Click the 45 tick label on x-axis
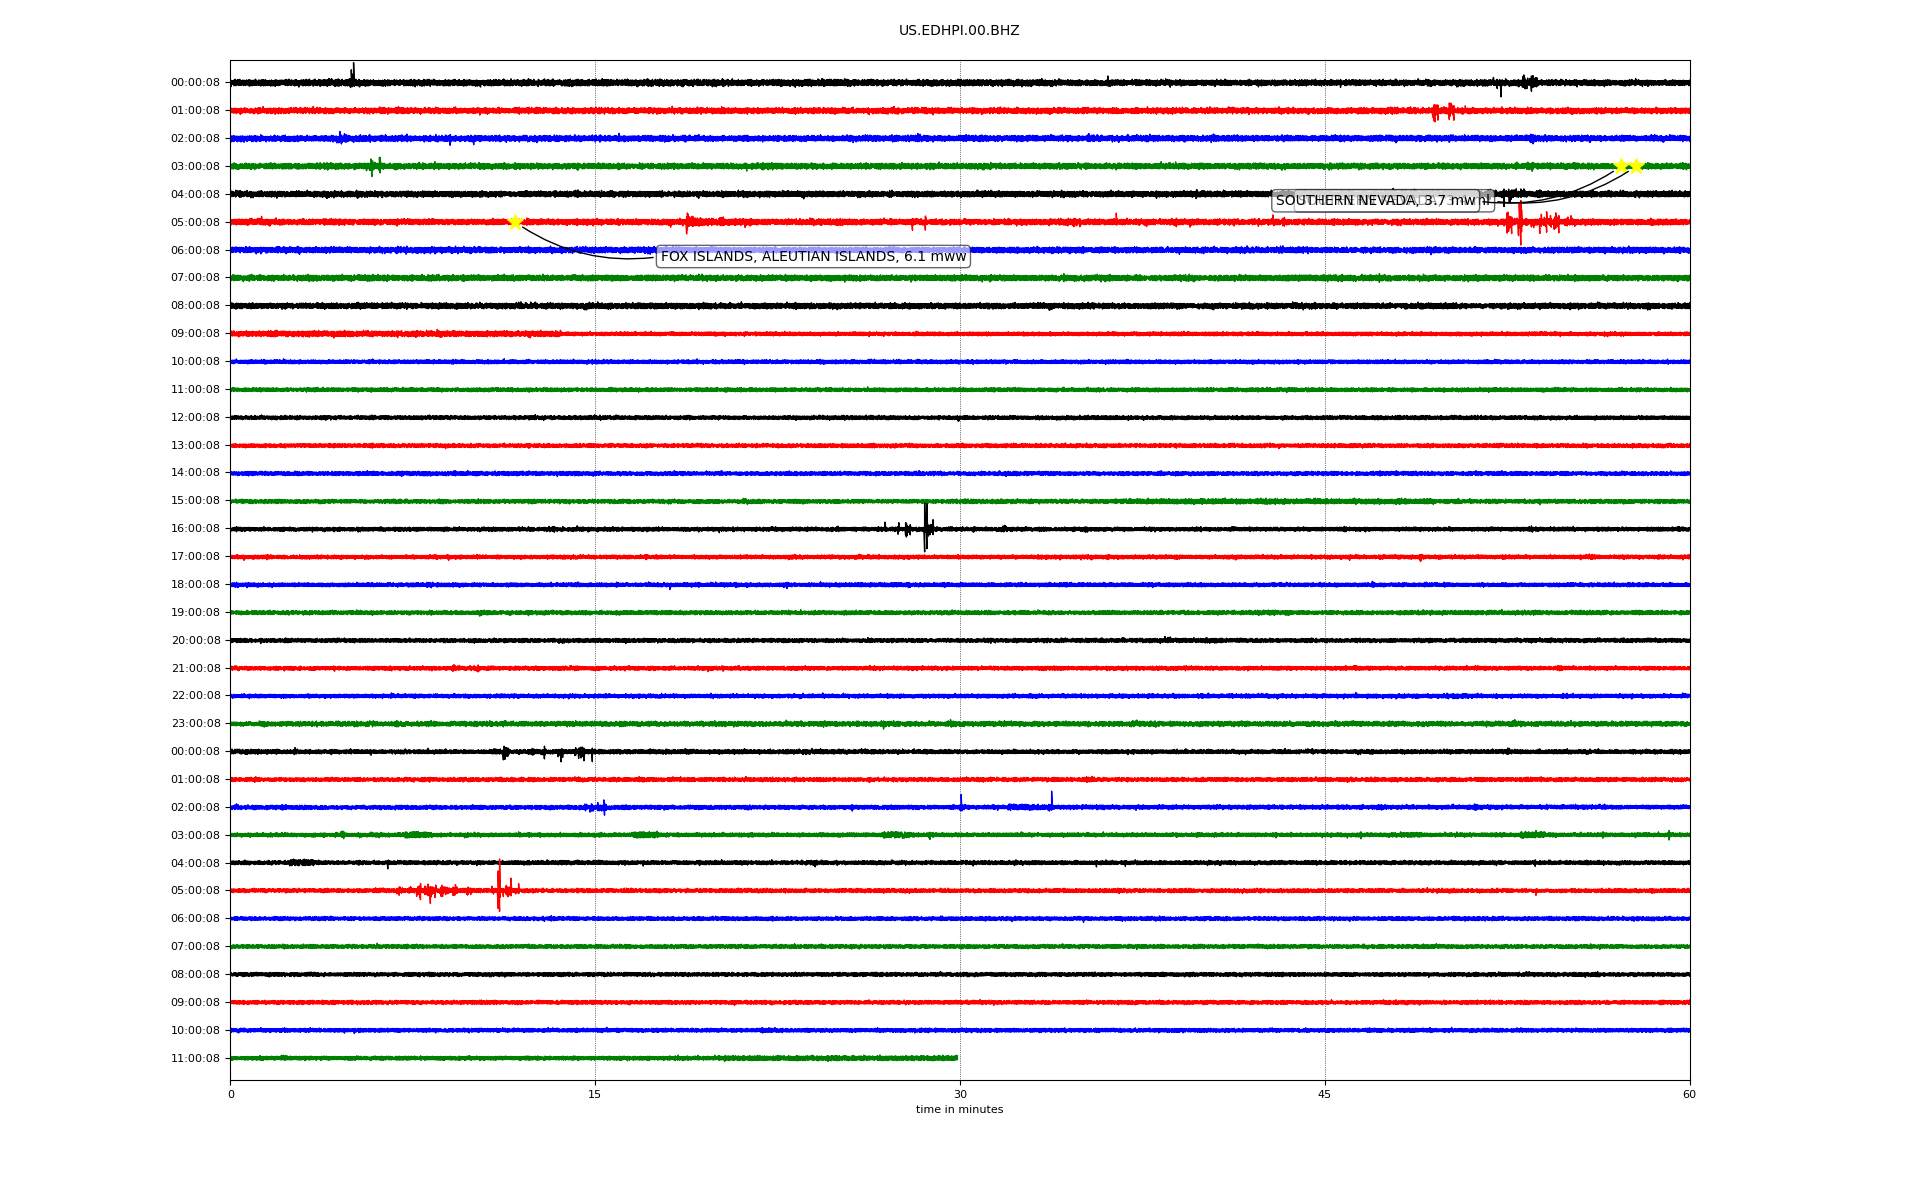Viewport: 1920px width, 1200px height. tap(1325, 1094)
